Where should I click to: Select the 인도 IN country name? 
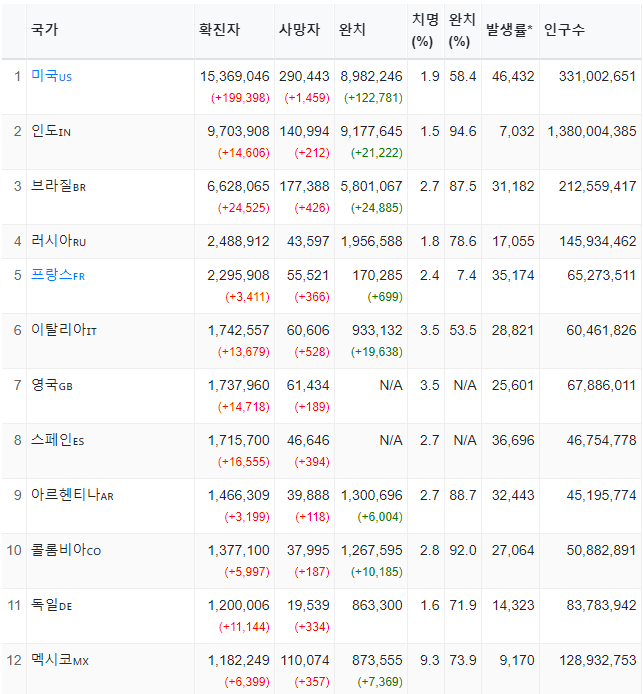click(51, 131)
